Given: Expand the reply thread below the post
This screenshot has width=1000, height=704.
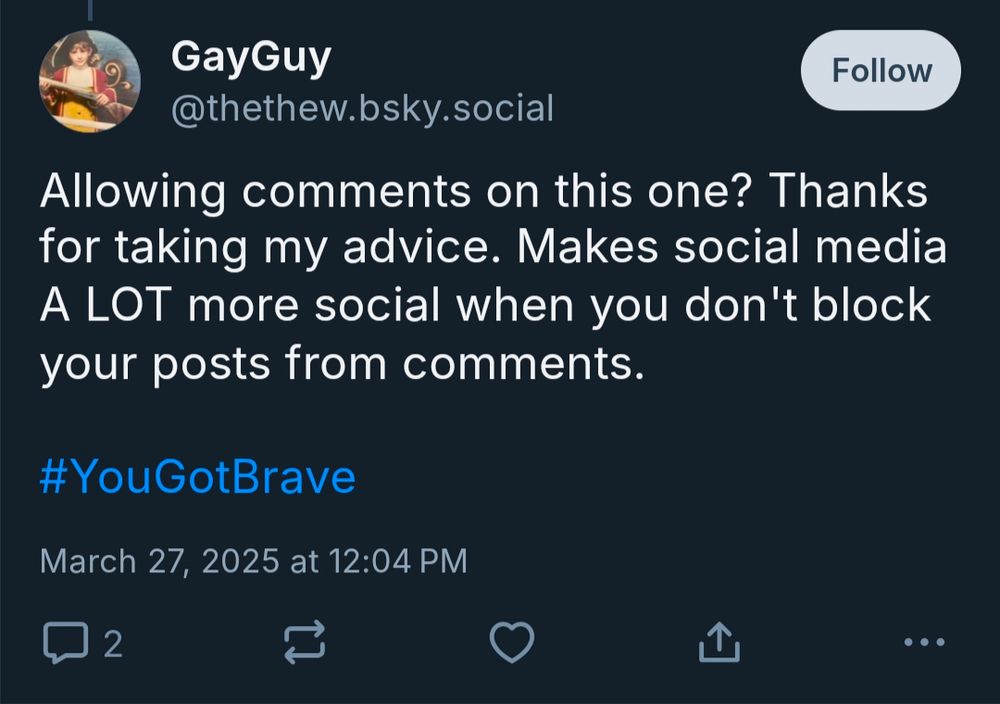Looking at the screenshot, I should [x=67, y=640].
